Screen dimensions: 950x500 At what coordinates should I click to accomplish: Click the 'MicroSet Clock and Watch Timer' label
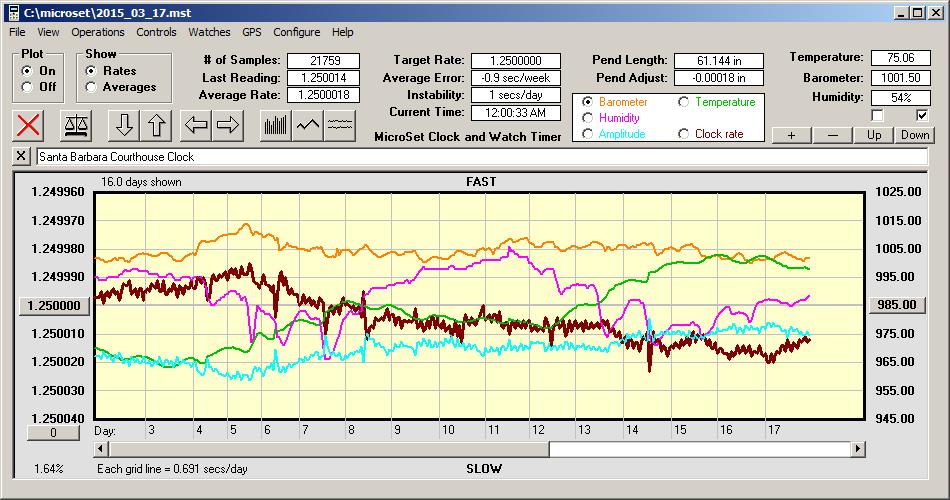468,137
